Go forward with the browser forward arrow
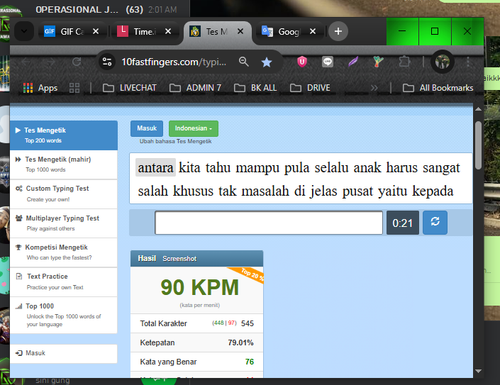This screenshot has width=500, height=385. click(x=50, y=62)
